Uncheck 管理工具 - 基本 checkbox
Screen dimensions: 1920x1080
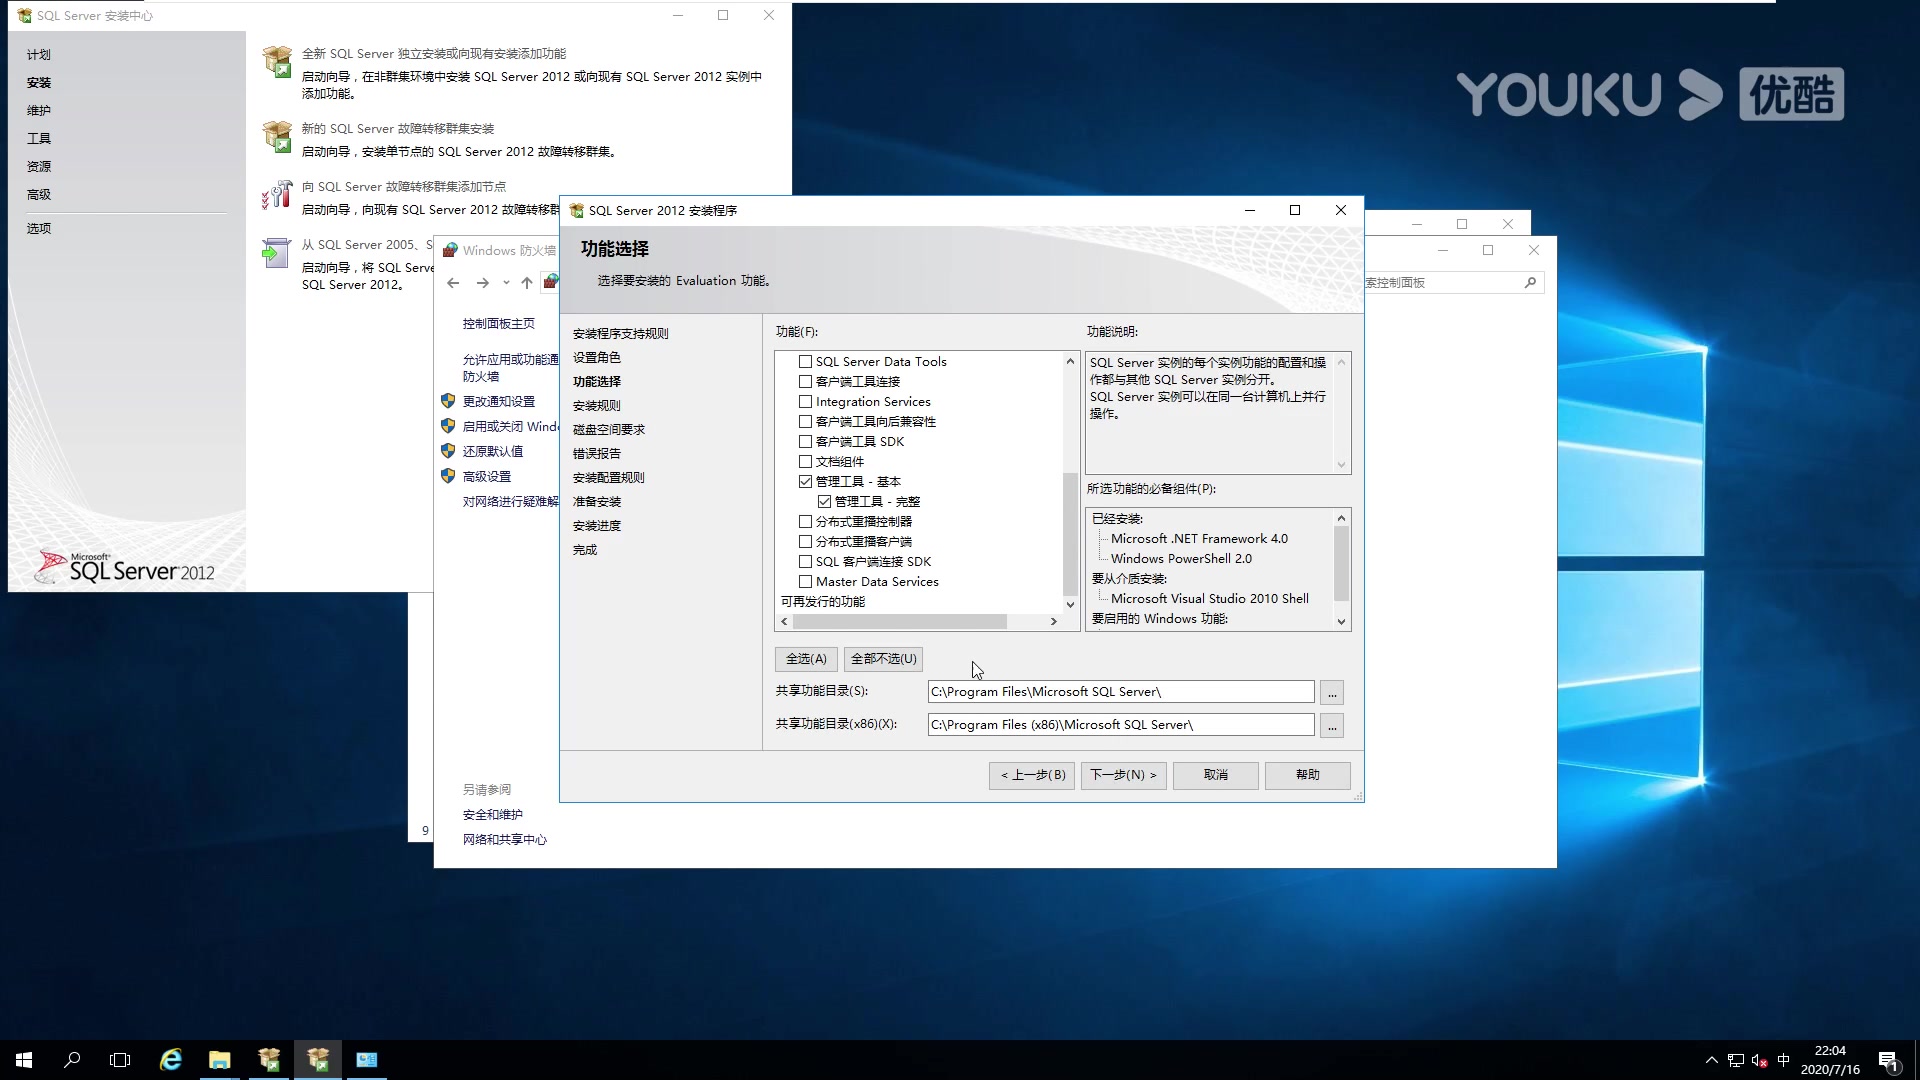[x=805, y=482]
